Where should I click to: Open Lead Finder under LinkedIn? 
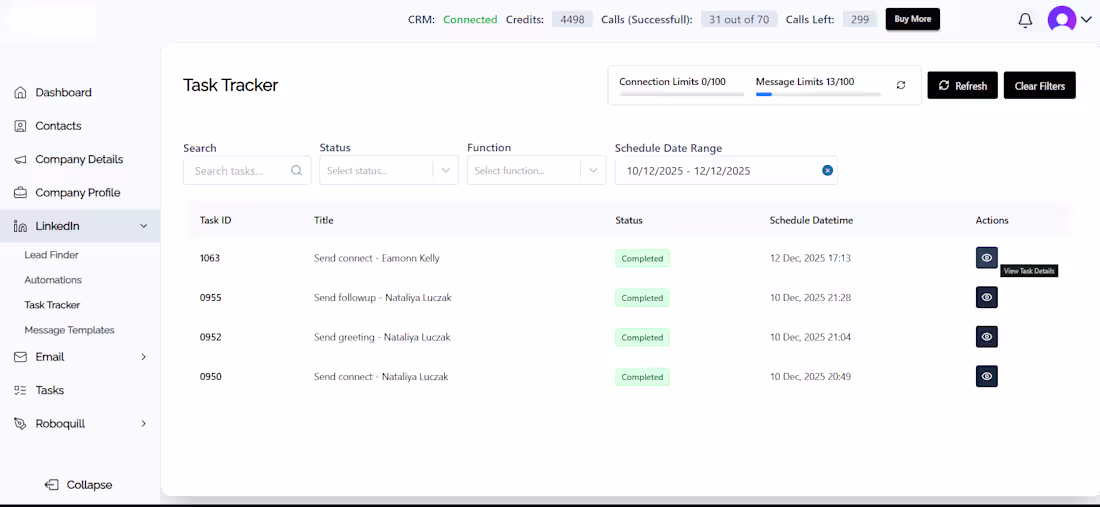(51, 255)
